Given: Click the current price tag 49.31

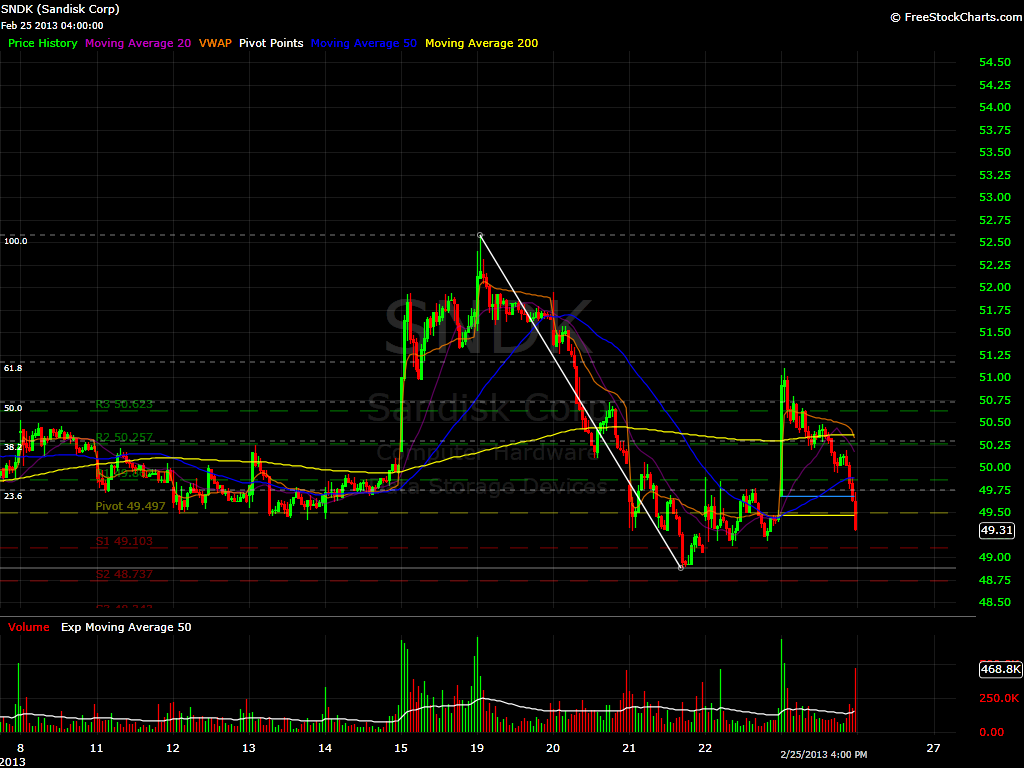Looking at the screenshot, I should pyautogui.click(x=997, y=531).
